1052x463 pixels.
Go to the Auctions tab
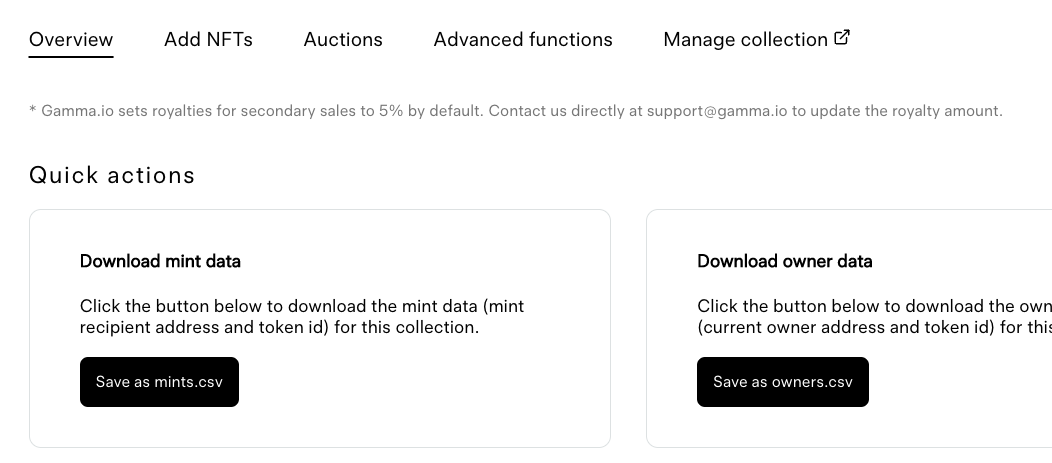[343, 40]
